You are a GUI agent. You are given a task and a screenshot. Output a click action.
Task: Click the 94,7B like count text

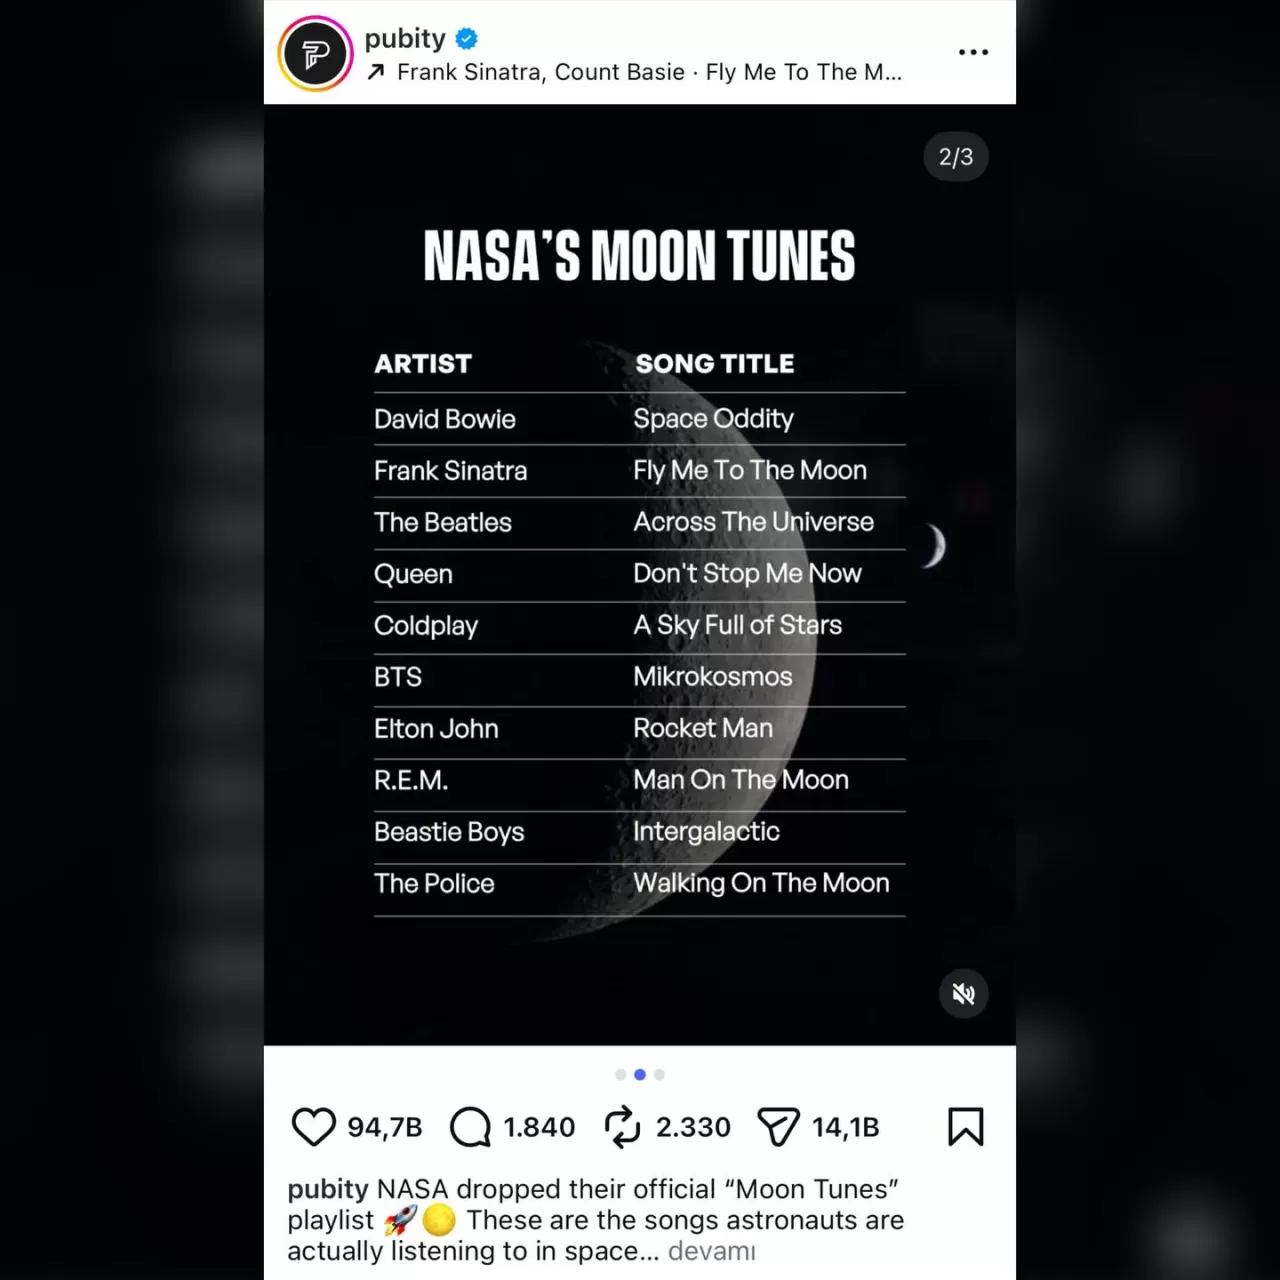(386, 1127)
